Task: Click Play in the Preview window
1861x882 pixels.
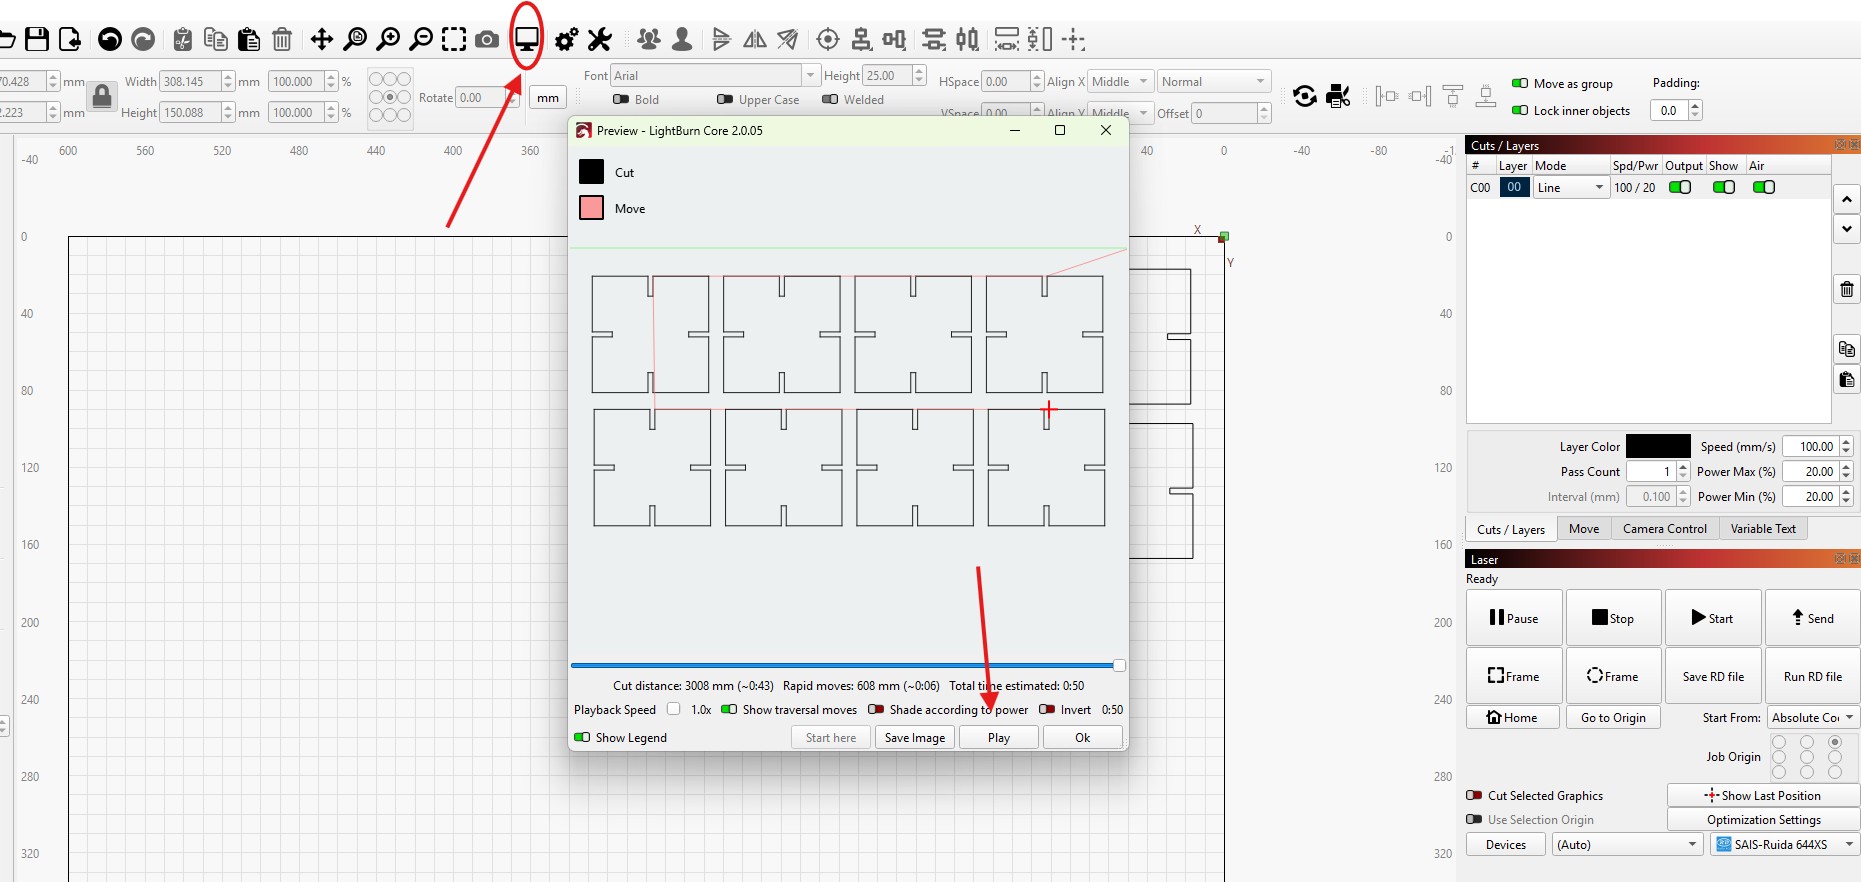Action: pyautogui.click(x=999, y=737)
